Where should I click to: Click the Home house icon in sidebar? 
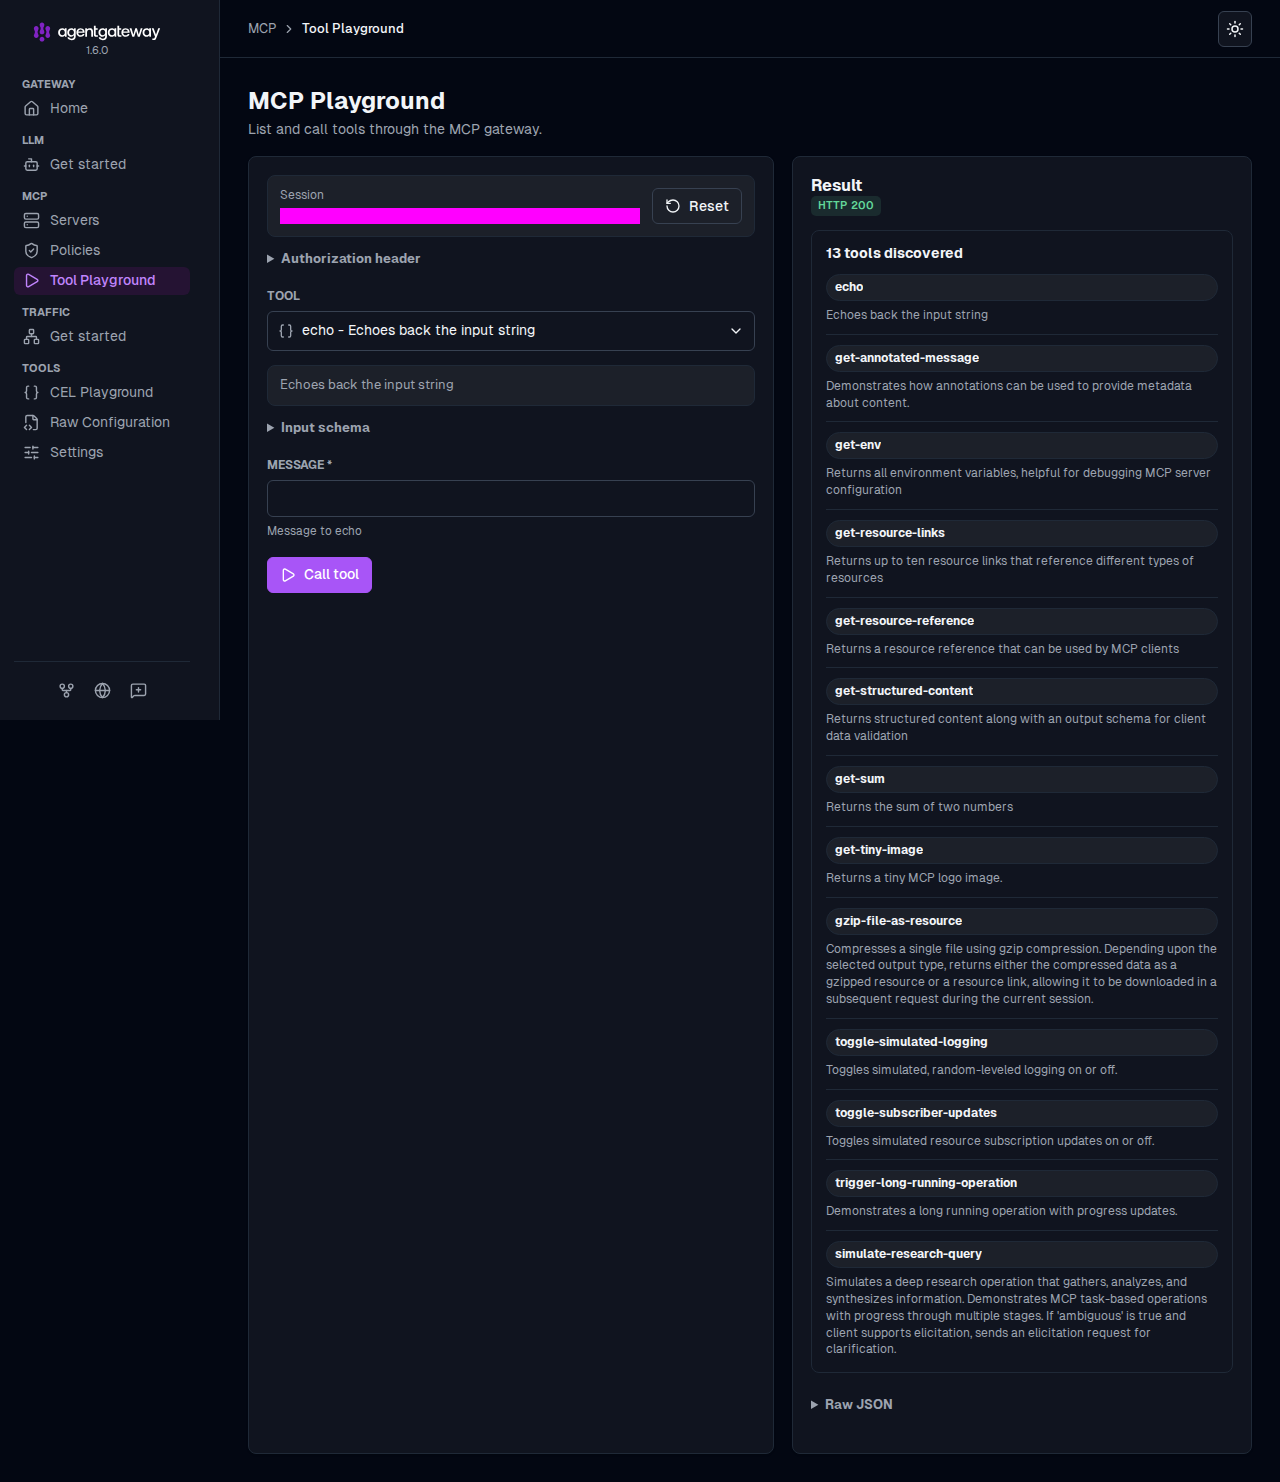pyautogui.click(x=32, y=108)
